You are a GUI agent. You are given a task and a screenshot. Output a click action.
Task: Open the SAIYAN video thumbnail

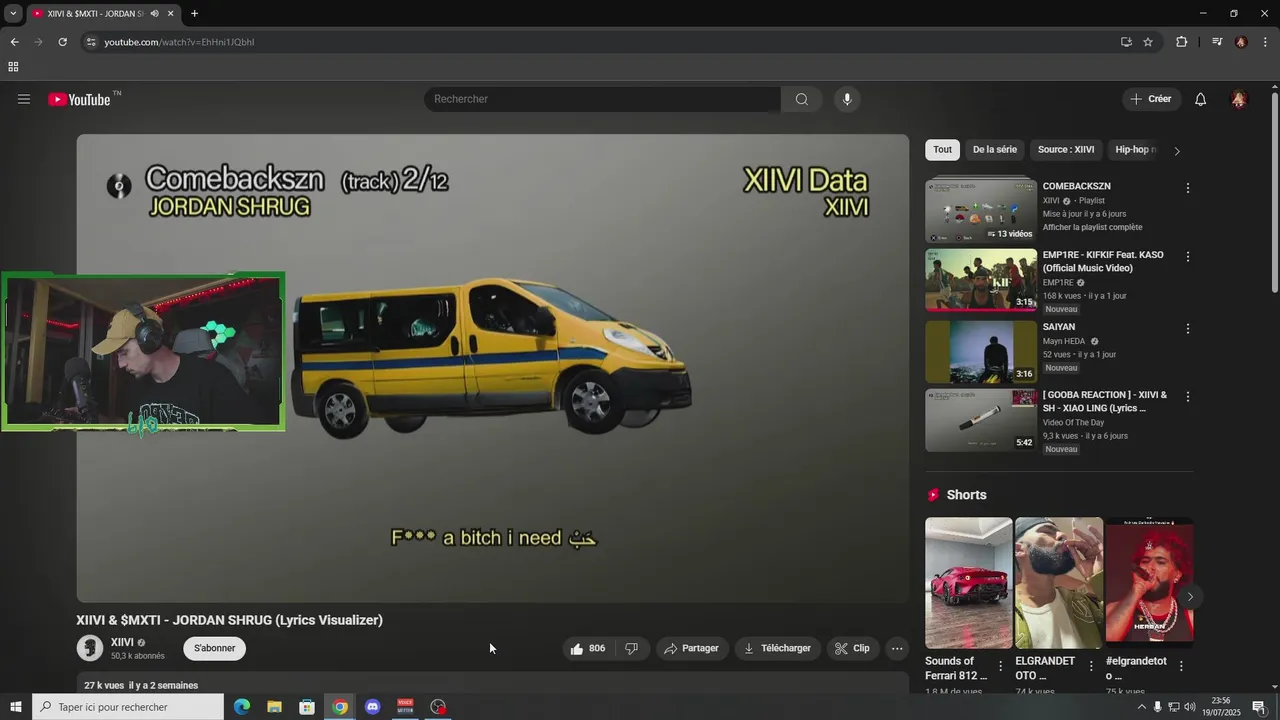(981, 351)
